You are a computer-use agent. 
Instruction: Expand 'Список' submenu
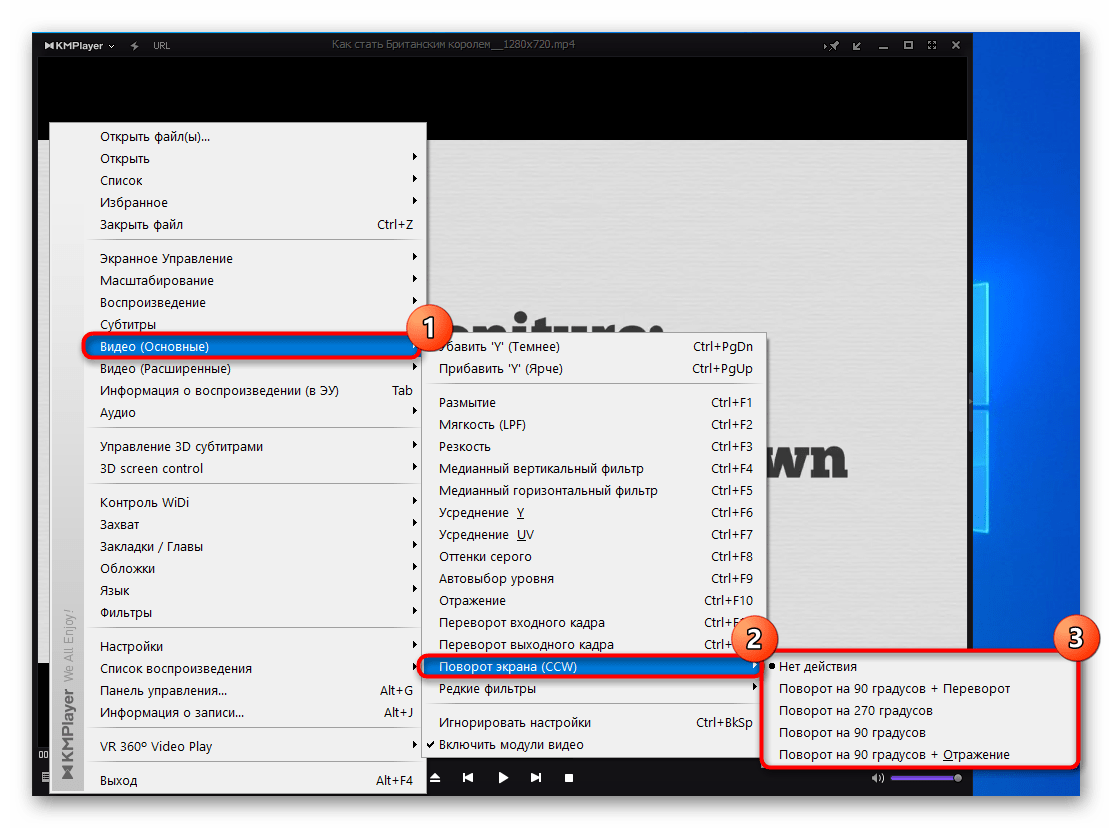pos(253,180)
